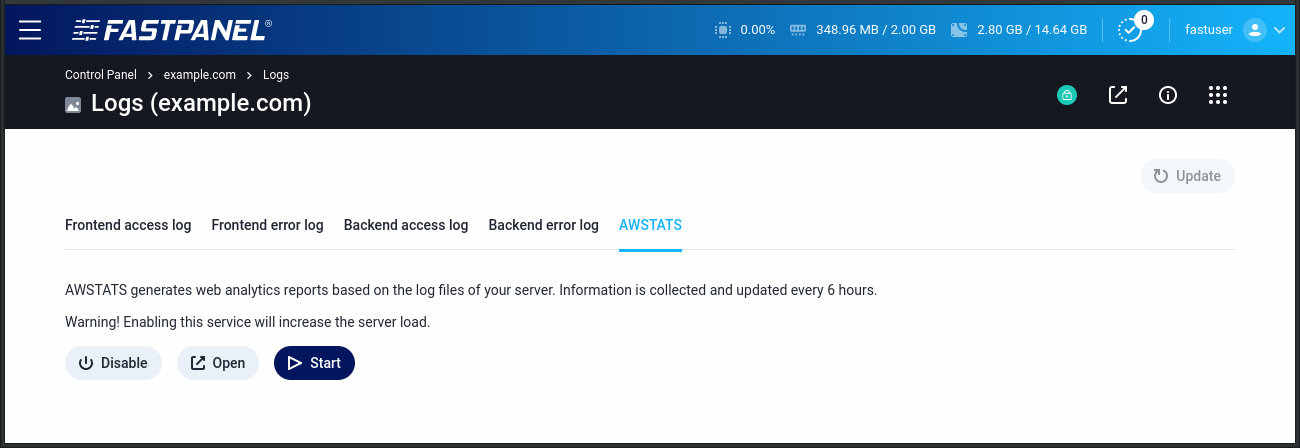1300x448 pixels.
Task: Go to Control Panel breadcrumb
Action: coord(102,75)
